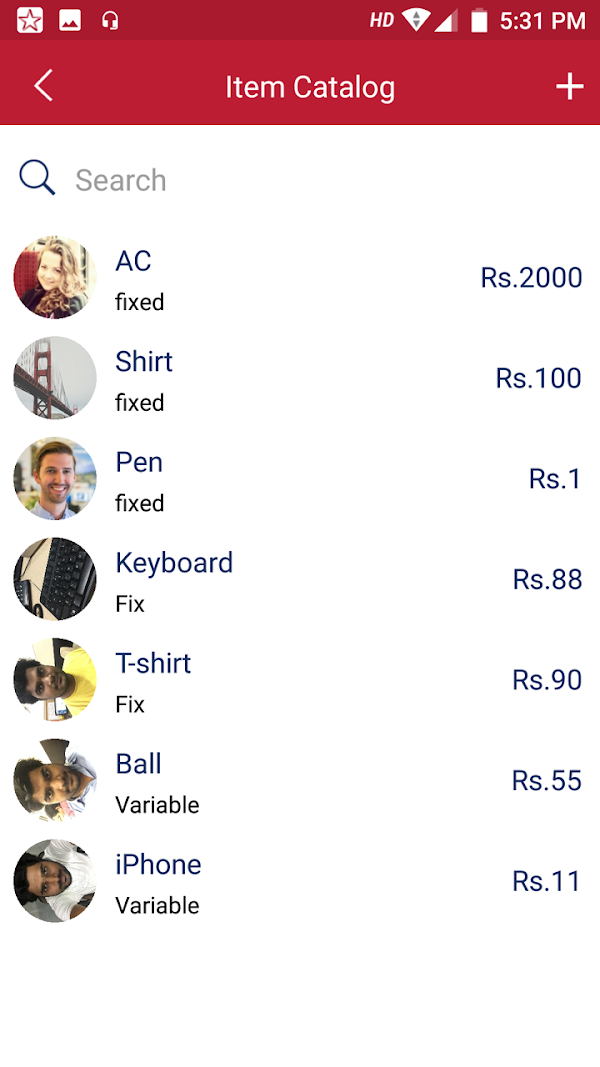Open the Keyboard item name
The width and height of the screenshot is (600, 1067).
[x=174, y=562]
